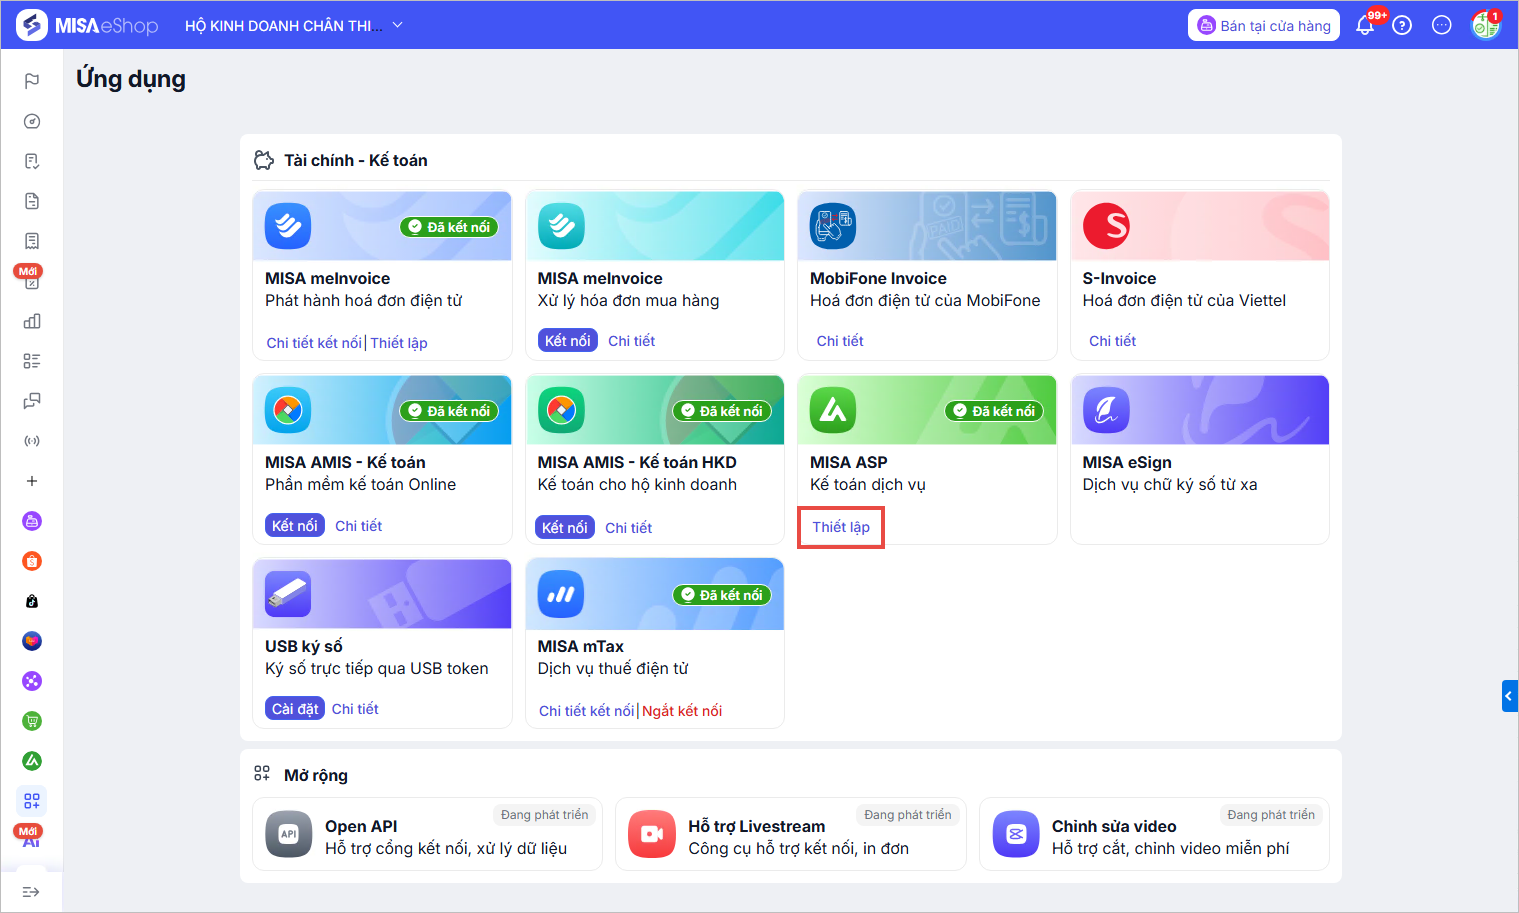Click the Tài chính - Kế toán section heading
1519x913 pixels.
(356, 160)
